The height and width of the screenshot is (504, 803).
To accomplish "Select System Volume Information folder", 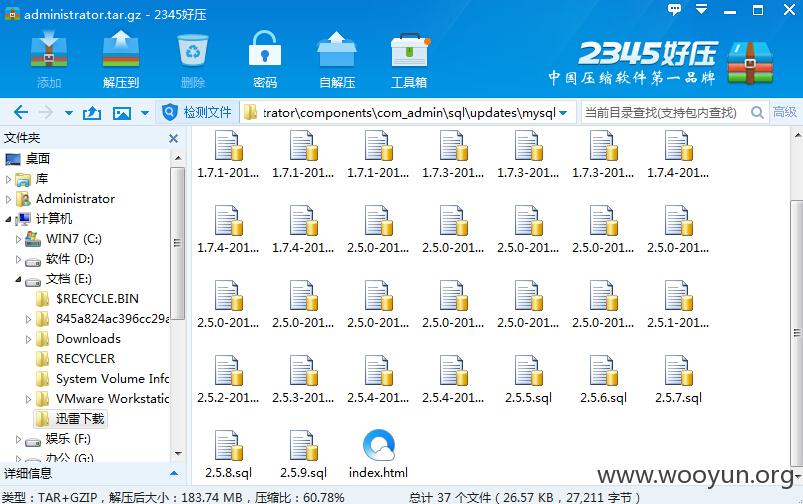I will 102,379.
